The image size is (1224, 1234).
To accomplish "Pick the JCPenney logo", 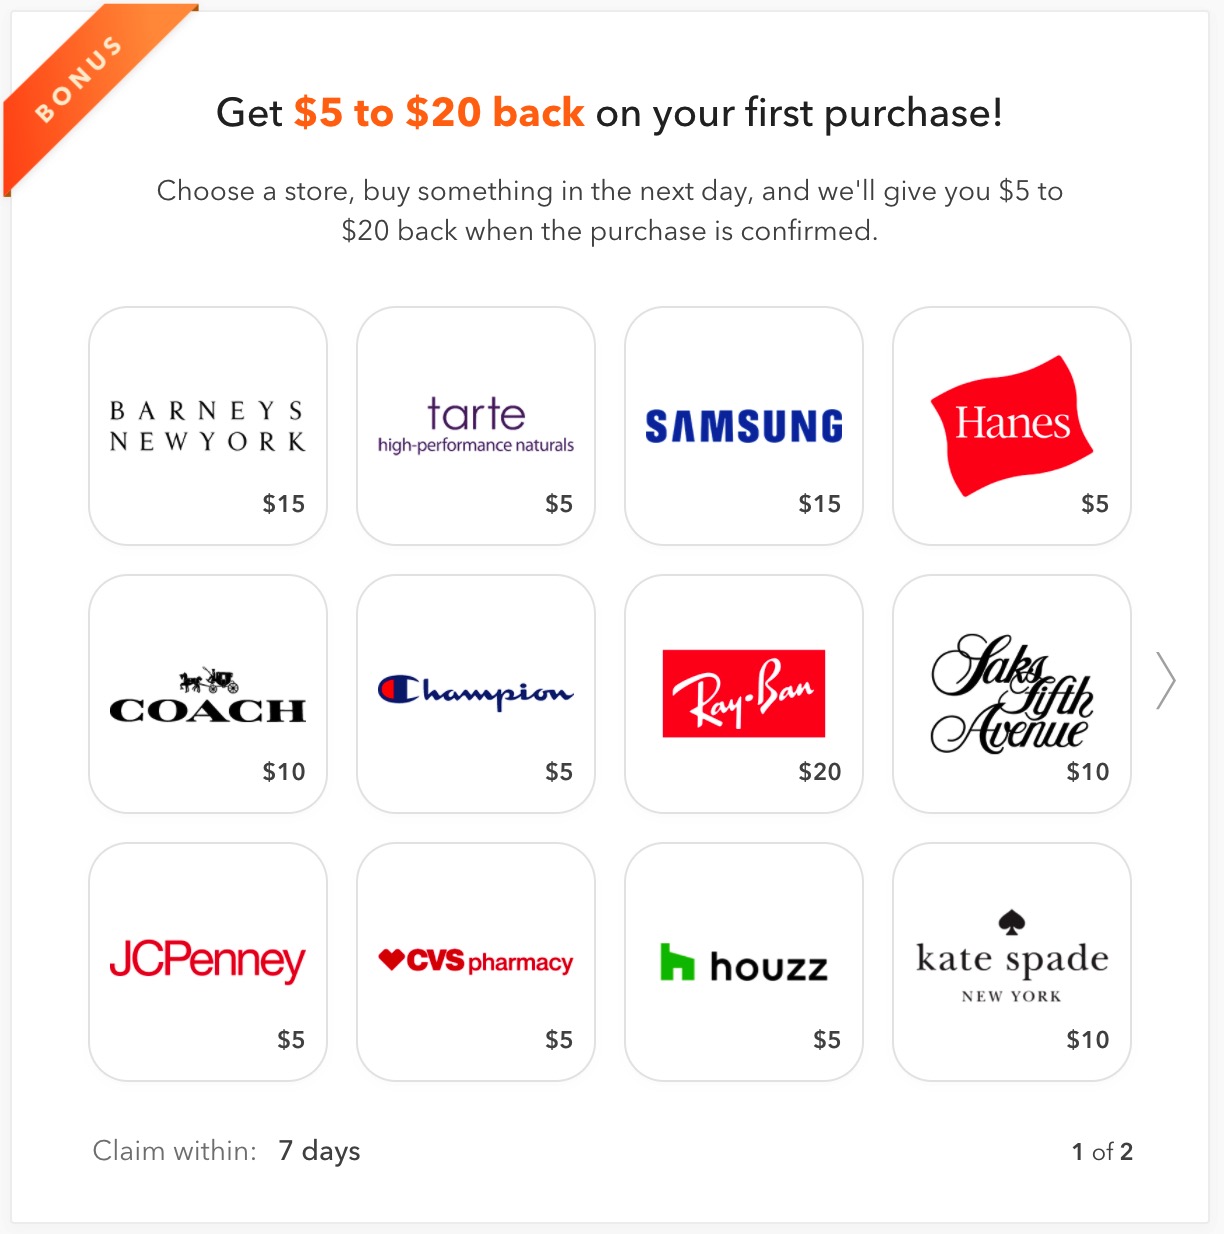I will tap(208, 961).
